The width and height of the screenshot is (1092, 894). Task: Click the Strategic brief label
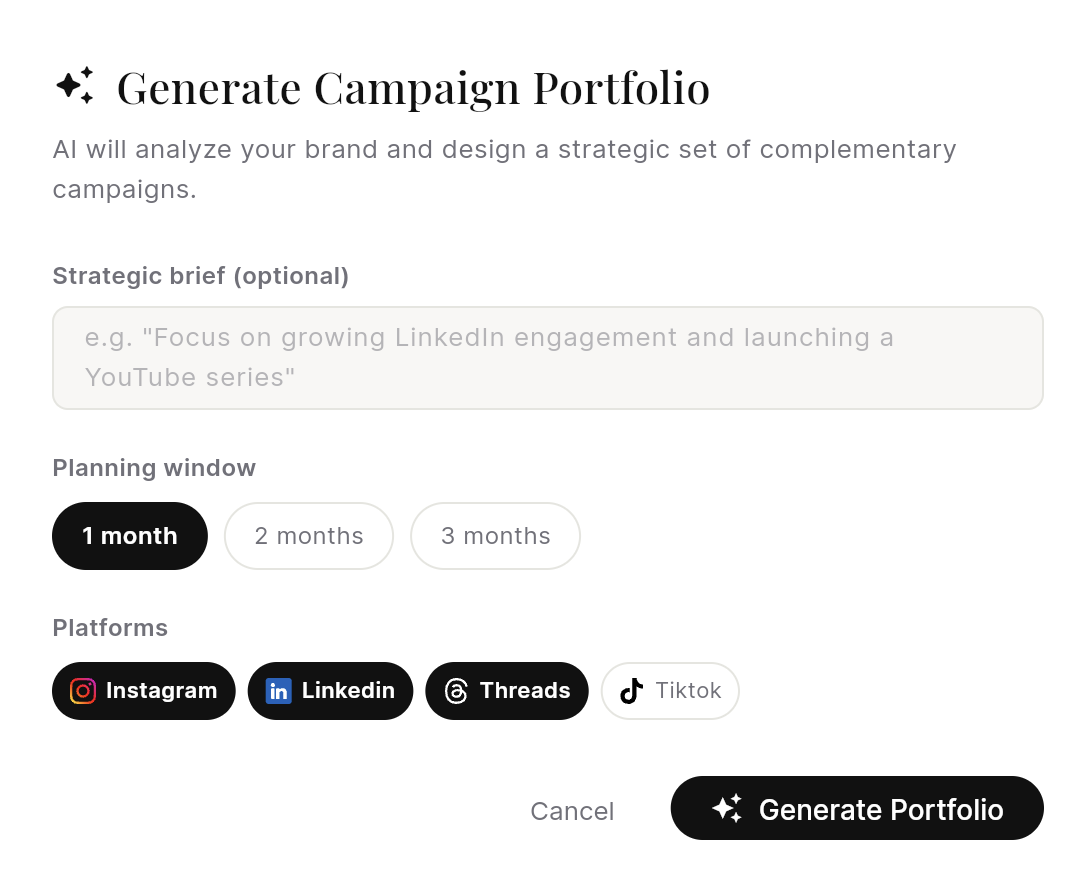tap(200, 276)
